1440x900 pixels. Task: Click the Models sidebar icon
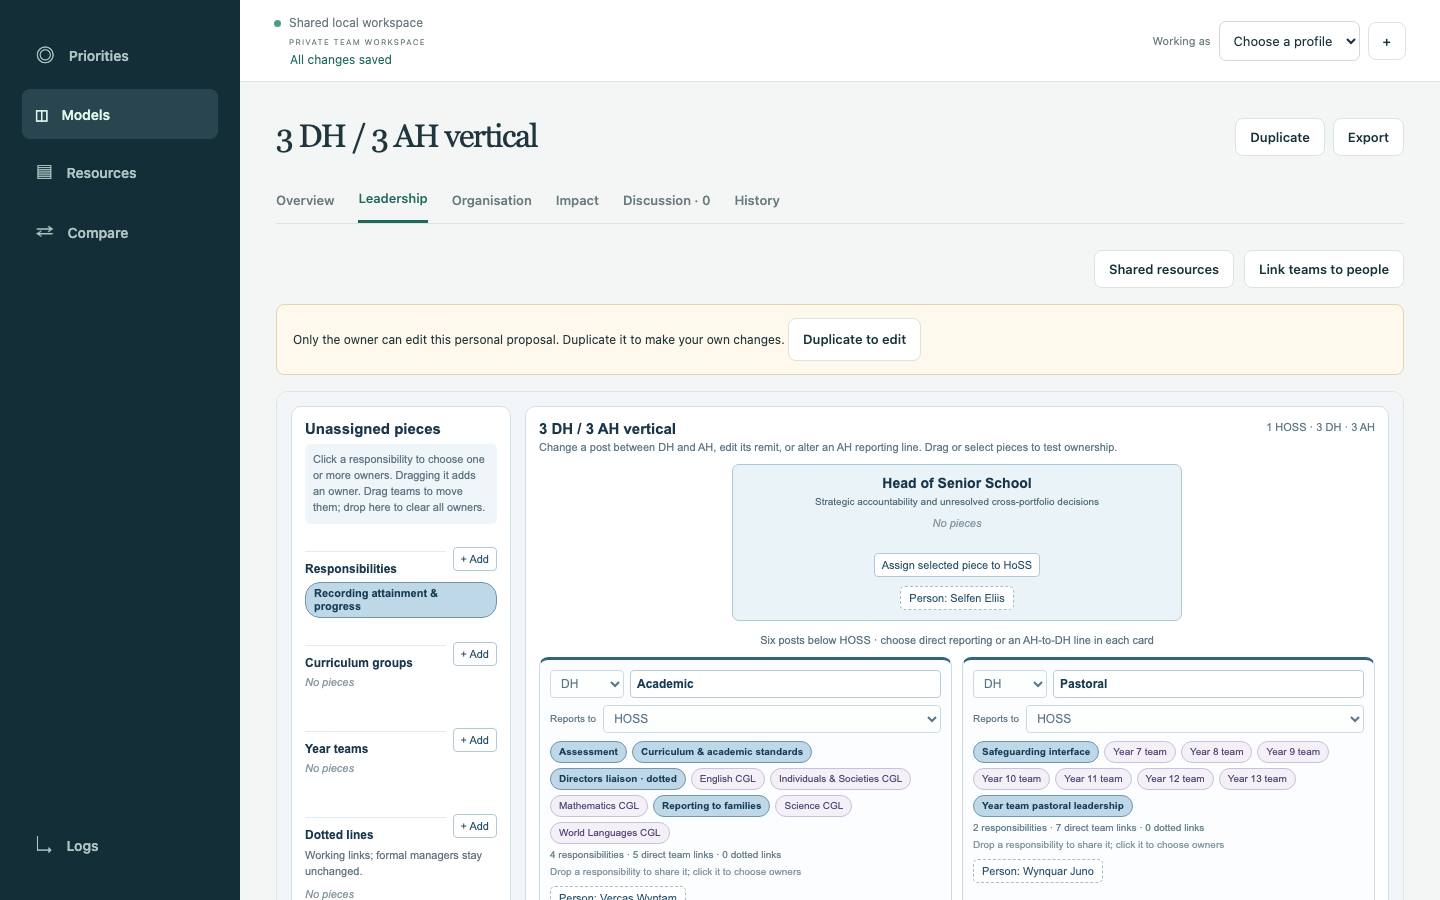click(42, 115)
